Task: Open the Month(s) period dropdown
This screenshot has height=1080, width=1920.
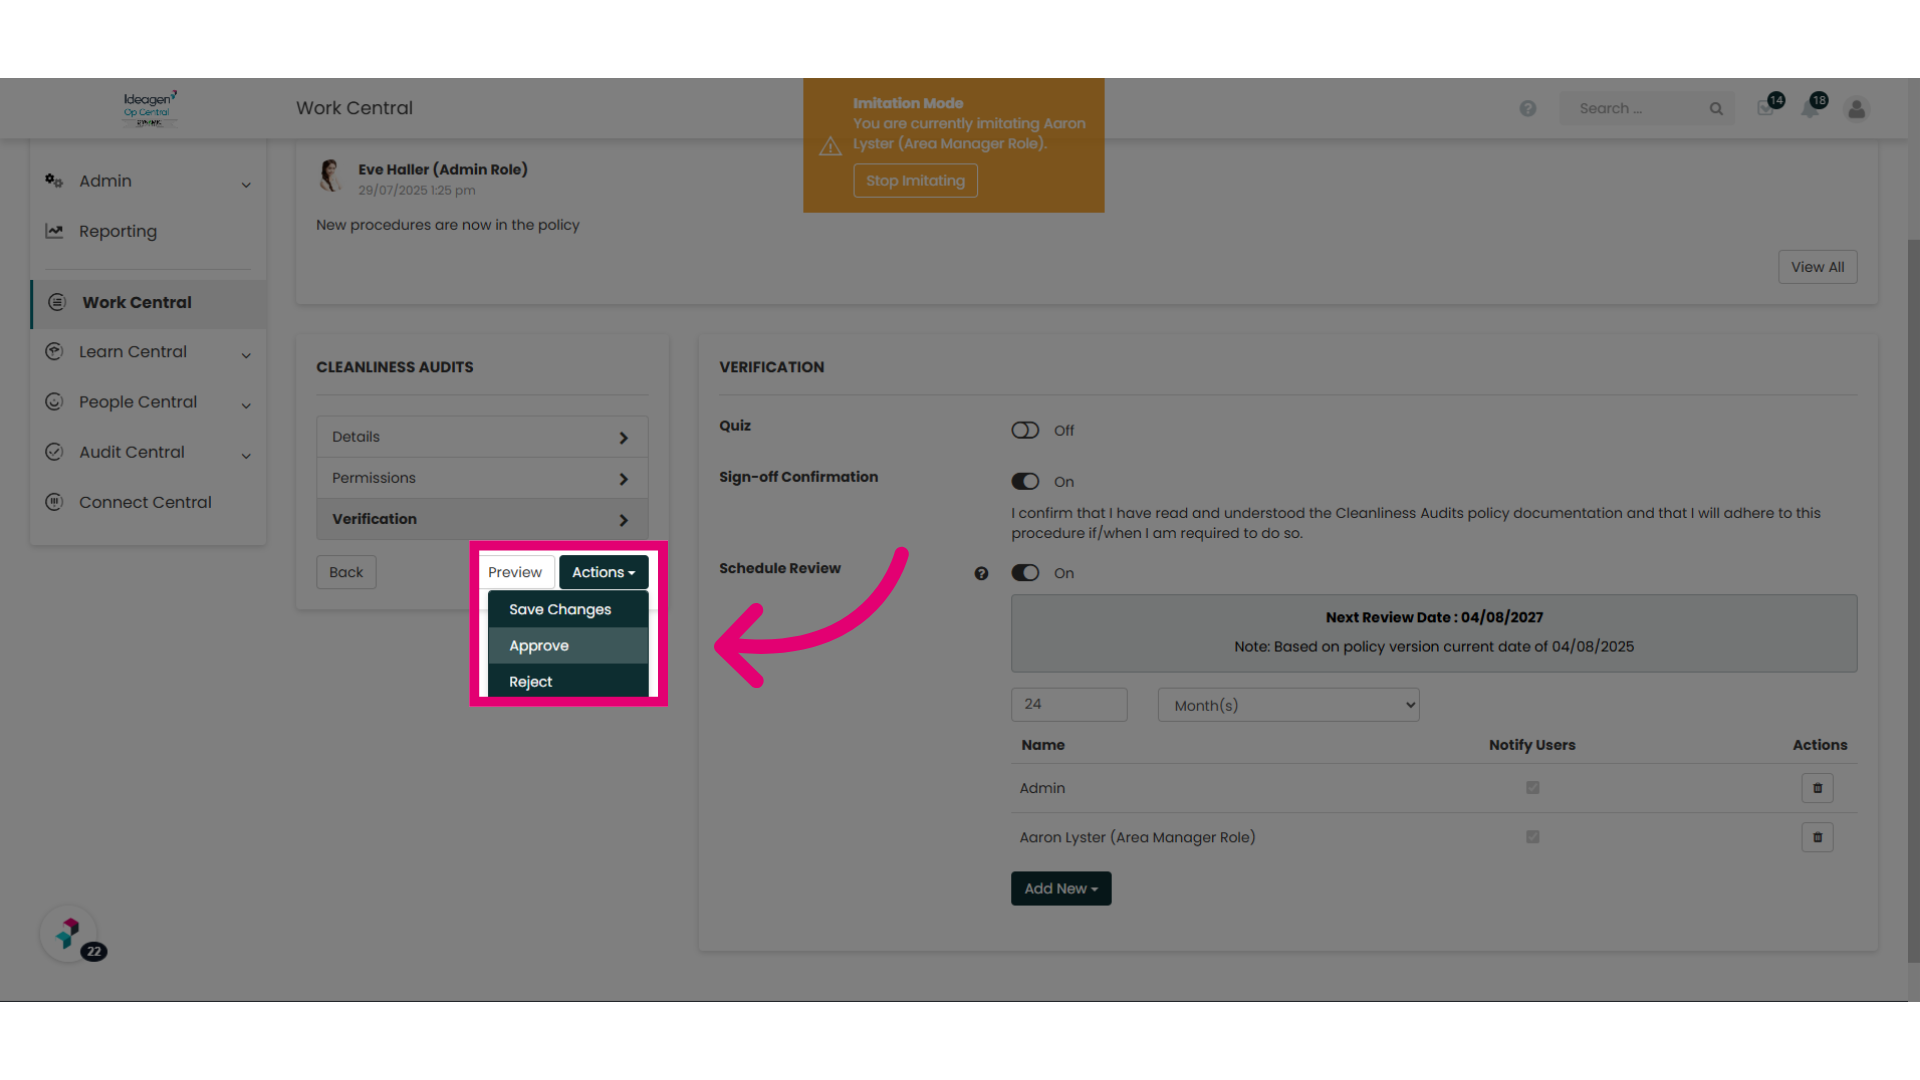Action: pos(1288,705)
